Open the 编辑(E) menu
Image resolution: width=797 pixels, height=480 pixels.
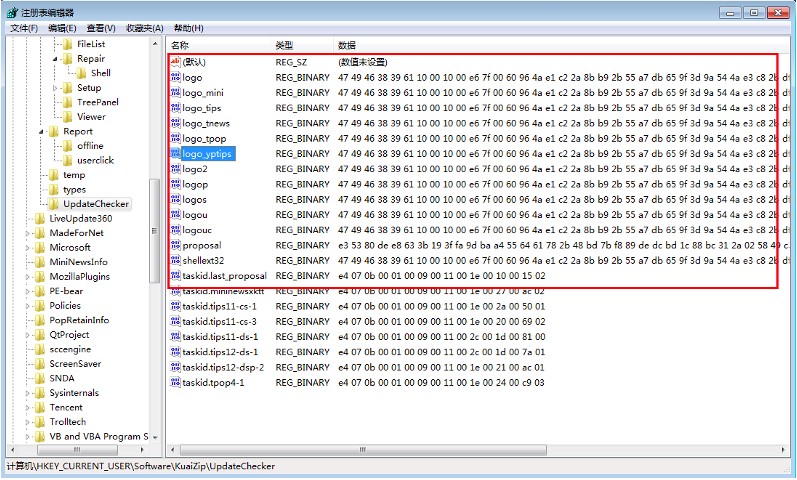click(62, 28)
